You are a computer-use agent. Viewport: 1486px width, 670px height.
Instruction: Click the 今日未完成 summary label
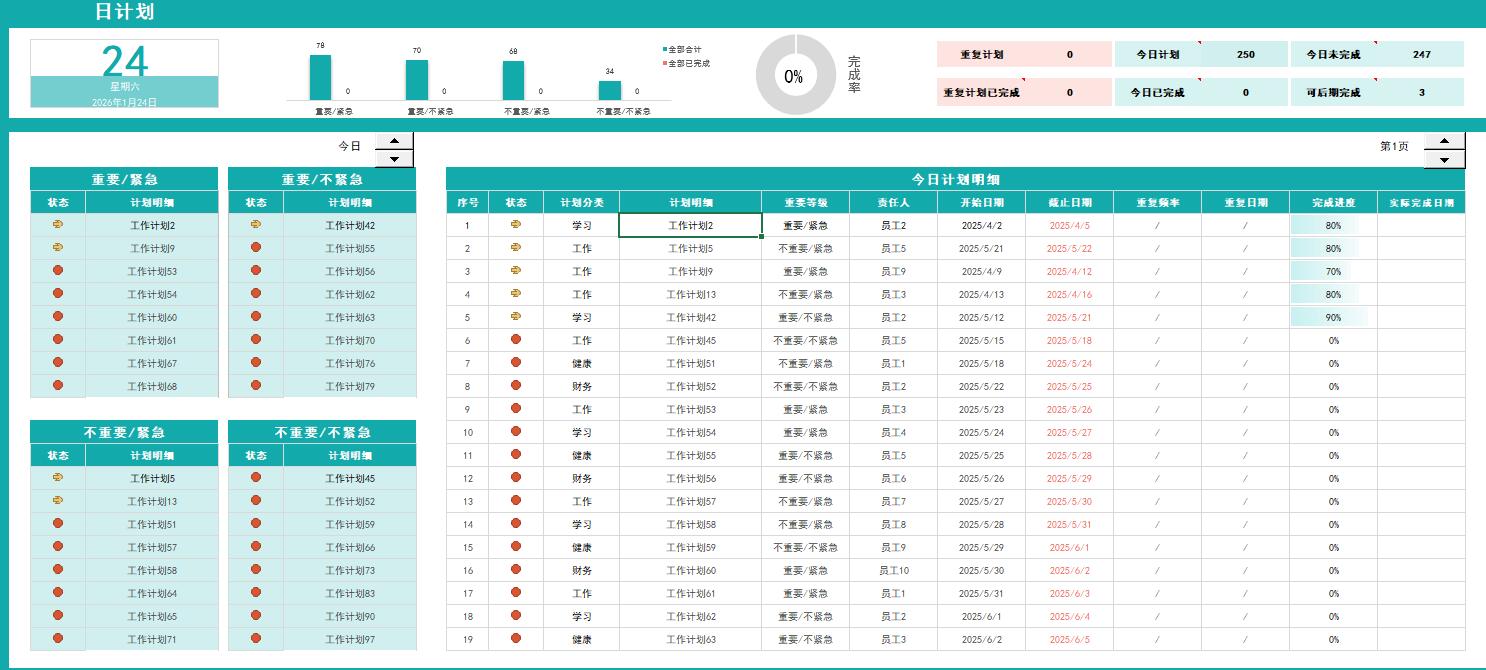(x=1333, y=55)
